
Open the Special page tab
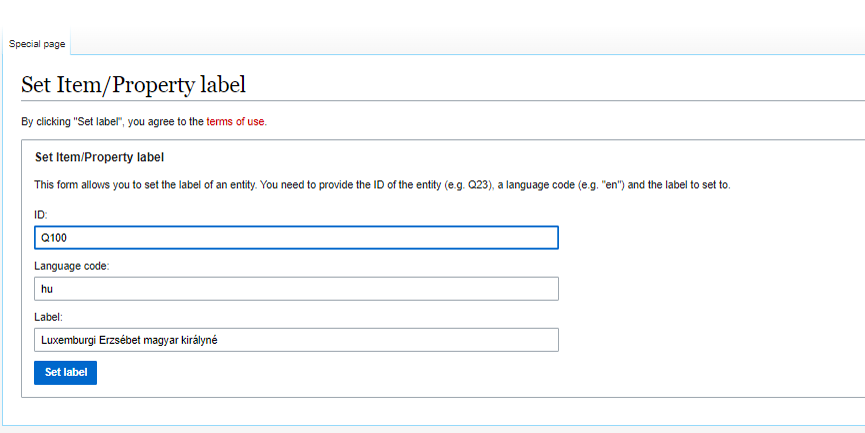[x=37, y=44]
